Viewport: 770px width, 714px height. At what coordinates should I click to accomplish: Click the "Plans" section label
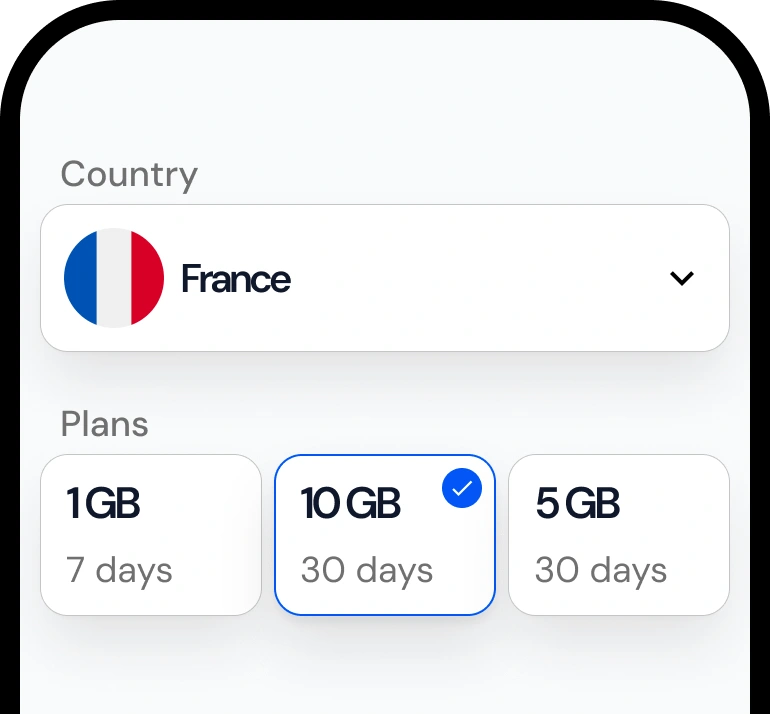tap(104, 424)
